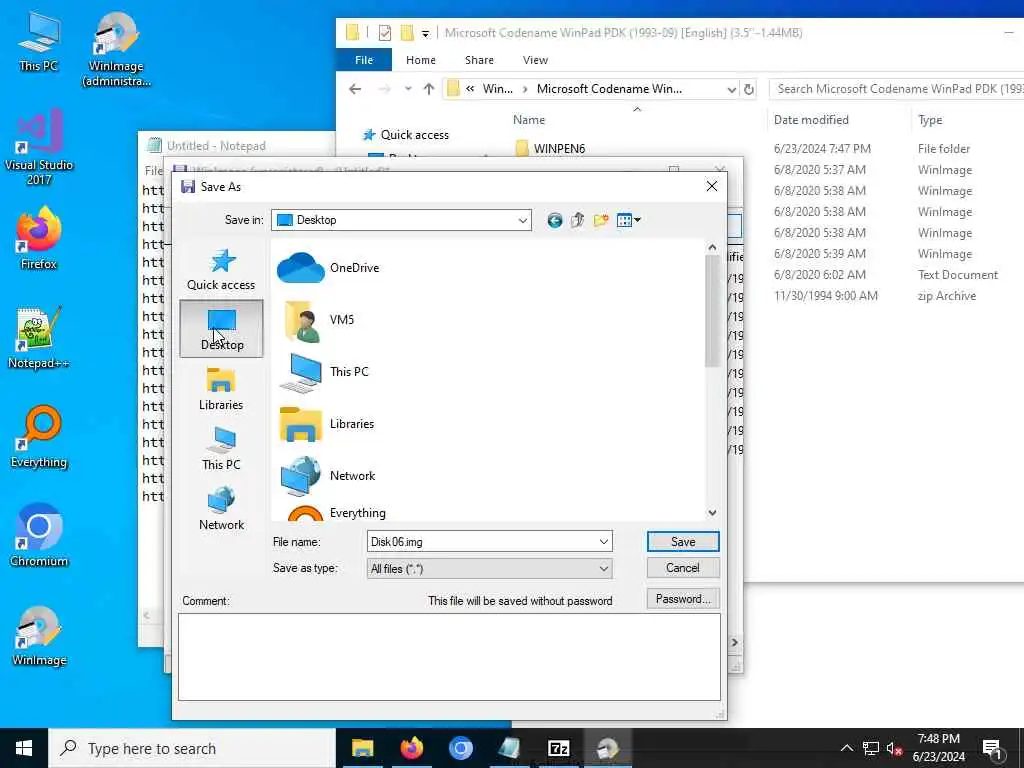This screenshot has height=768, width=1024.
Task: Open WinImage (administrator) desktop shortcut
Action: coord(116,50)
